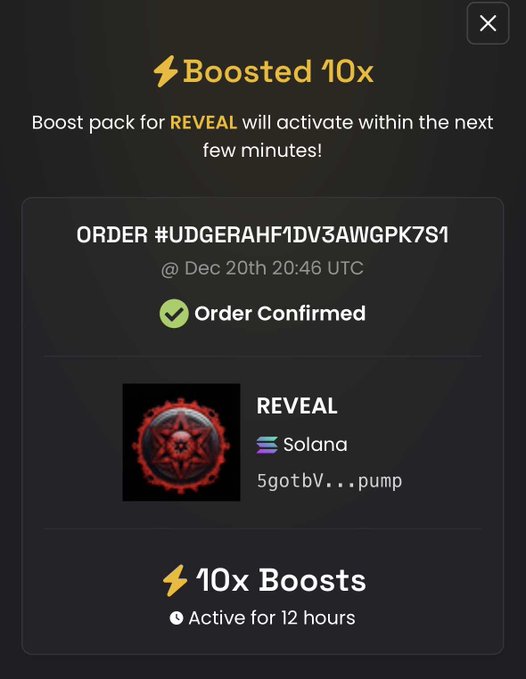Click the Active for 12 hours label
526x679 pixels.
click(x=272, y=618)
